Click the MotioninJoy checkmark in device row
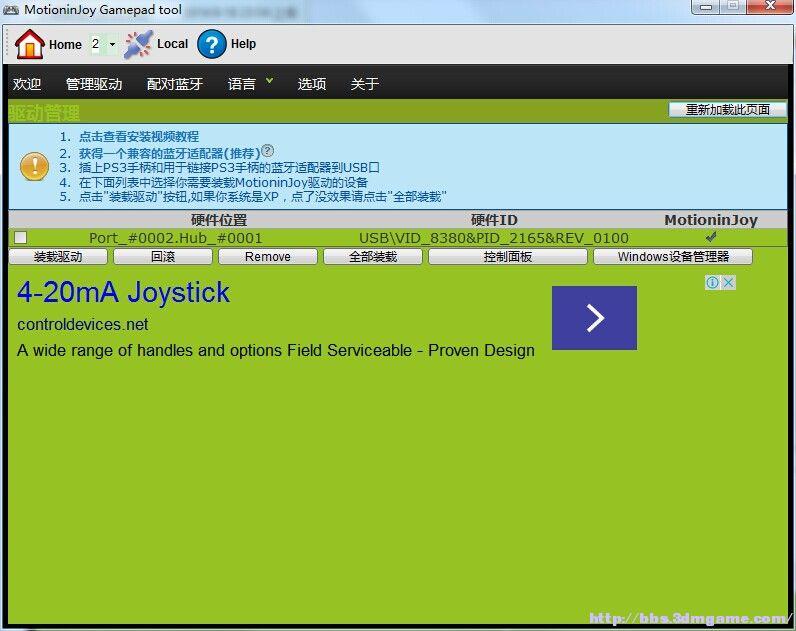Viewport: 796px width, 631px height. tap(711, 237)
